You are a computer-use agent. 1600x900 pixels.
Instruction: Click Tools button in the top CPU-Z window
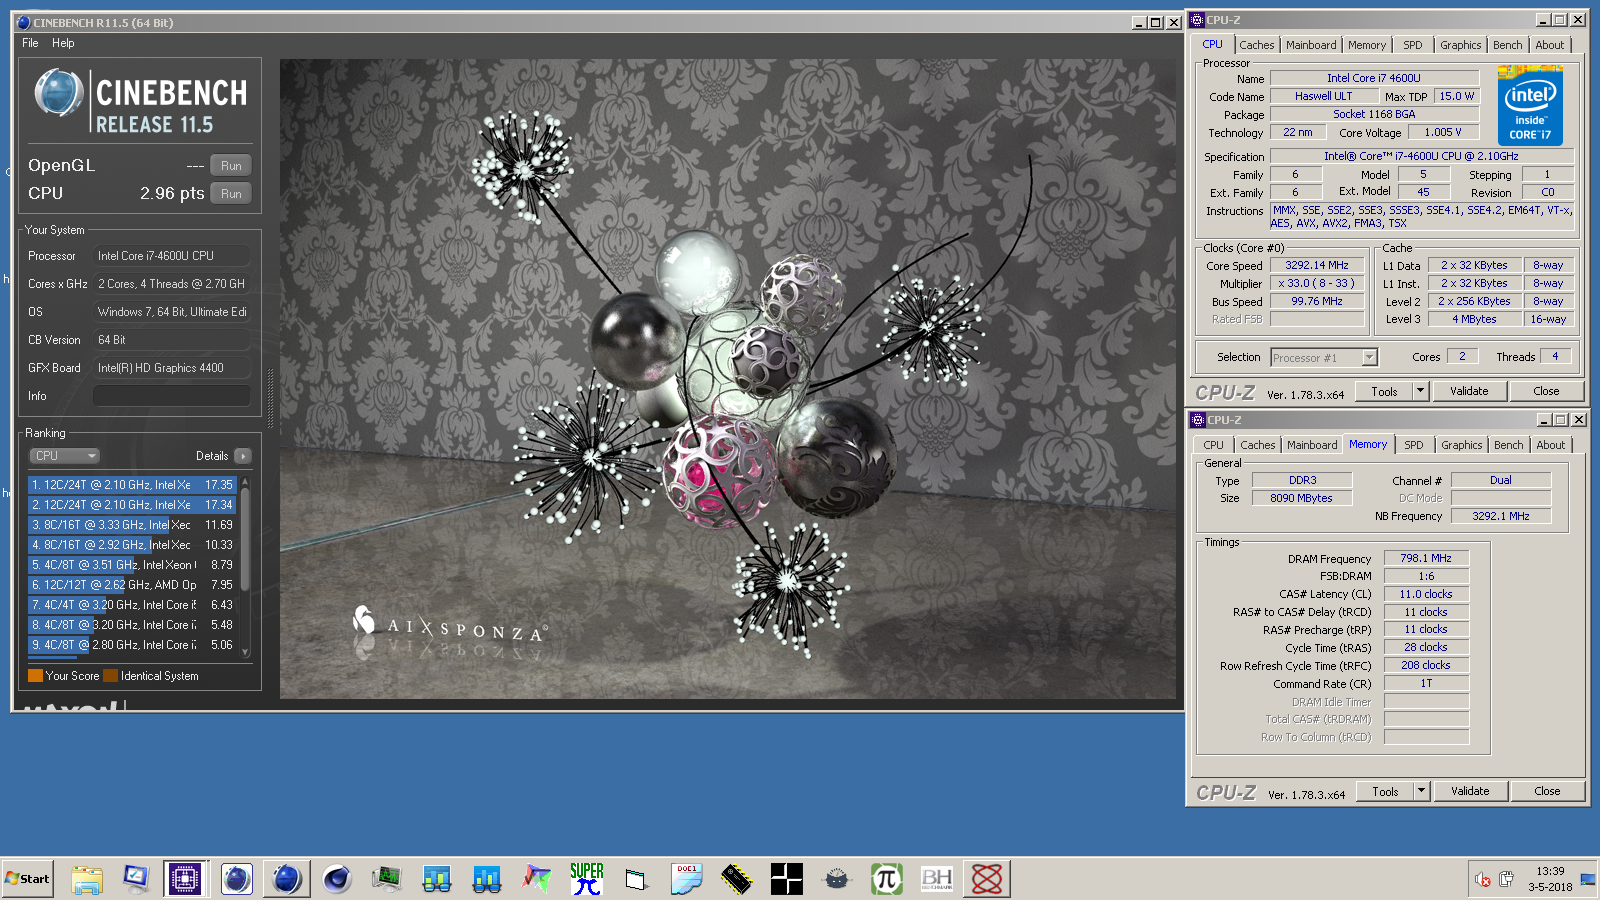point(1384,391)
